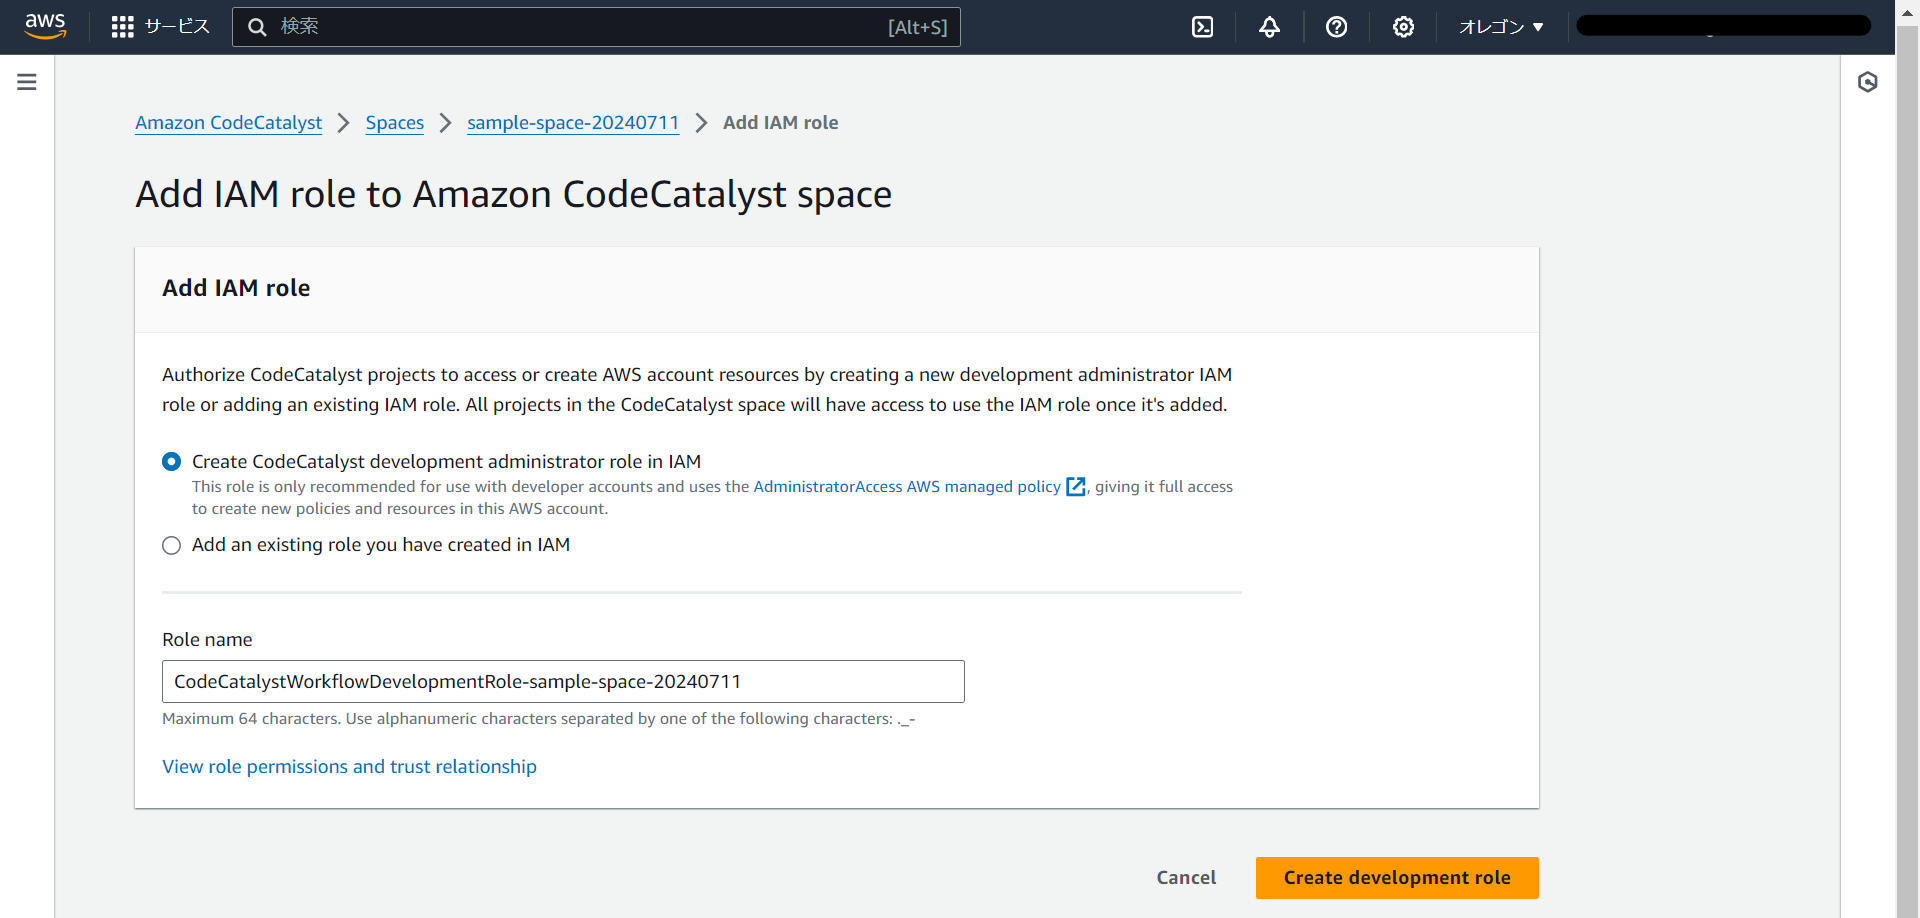The image size is (1920, 918).
Task: Open the account menu dropdown
Action: click(x=1721, y=24)
